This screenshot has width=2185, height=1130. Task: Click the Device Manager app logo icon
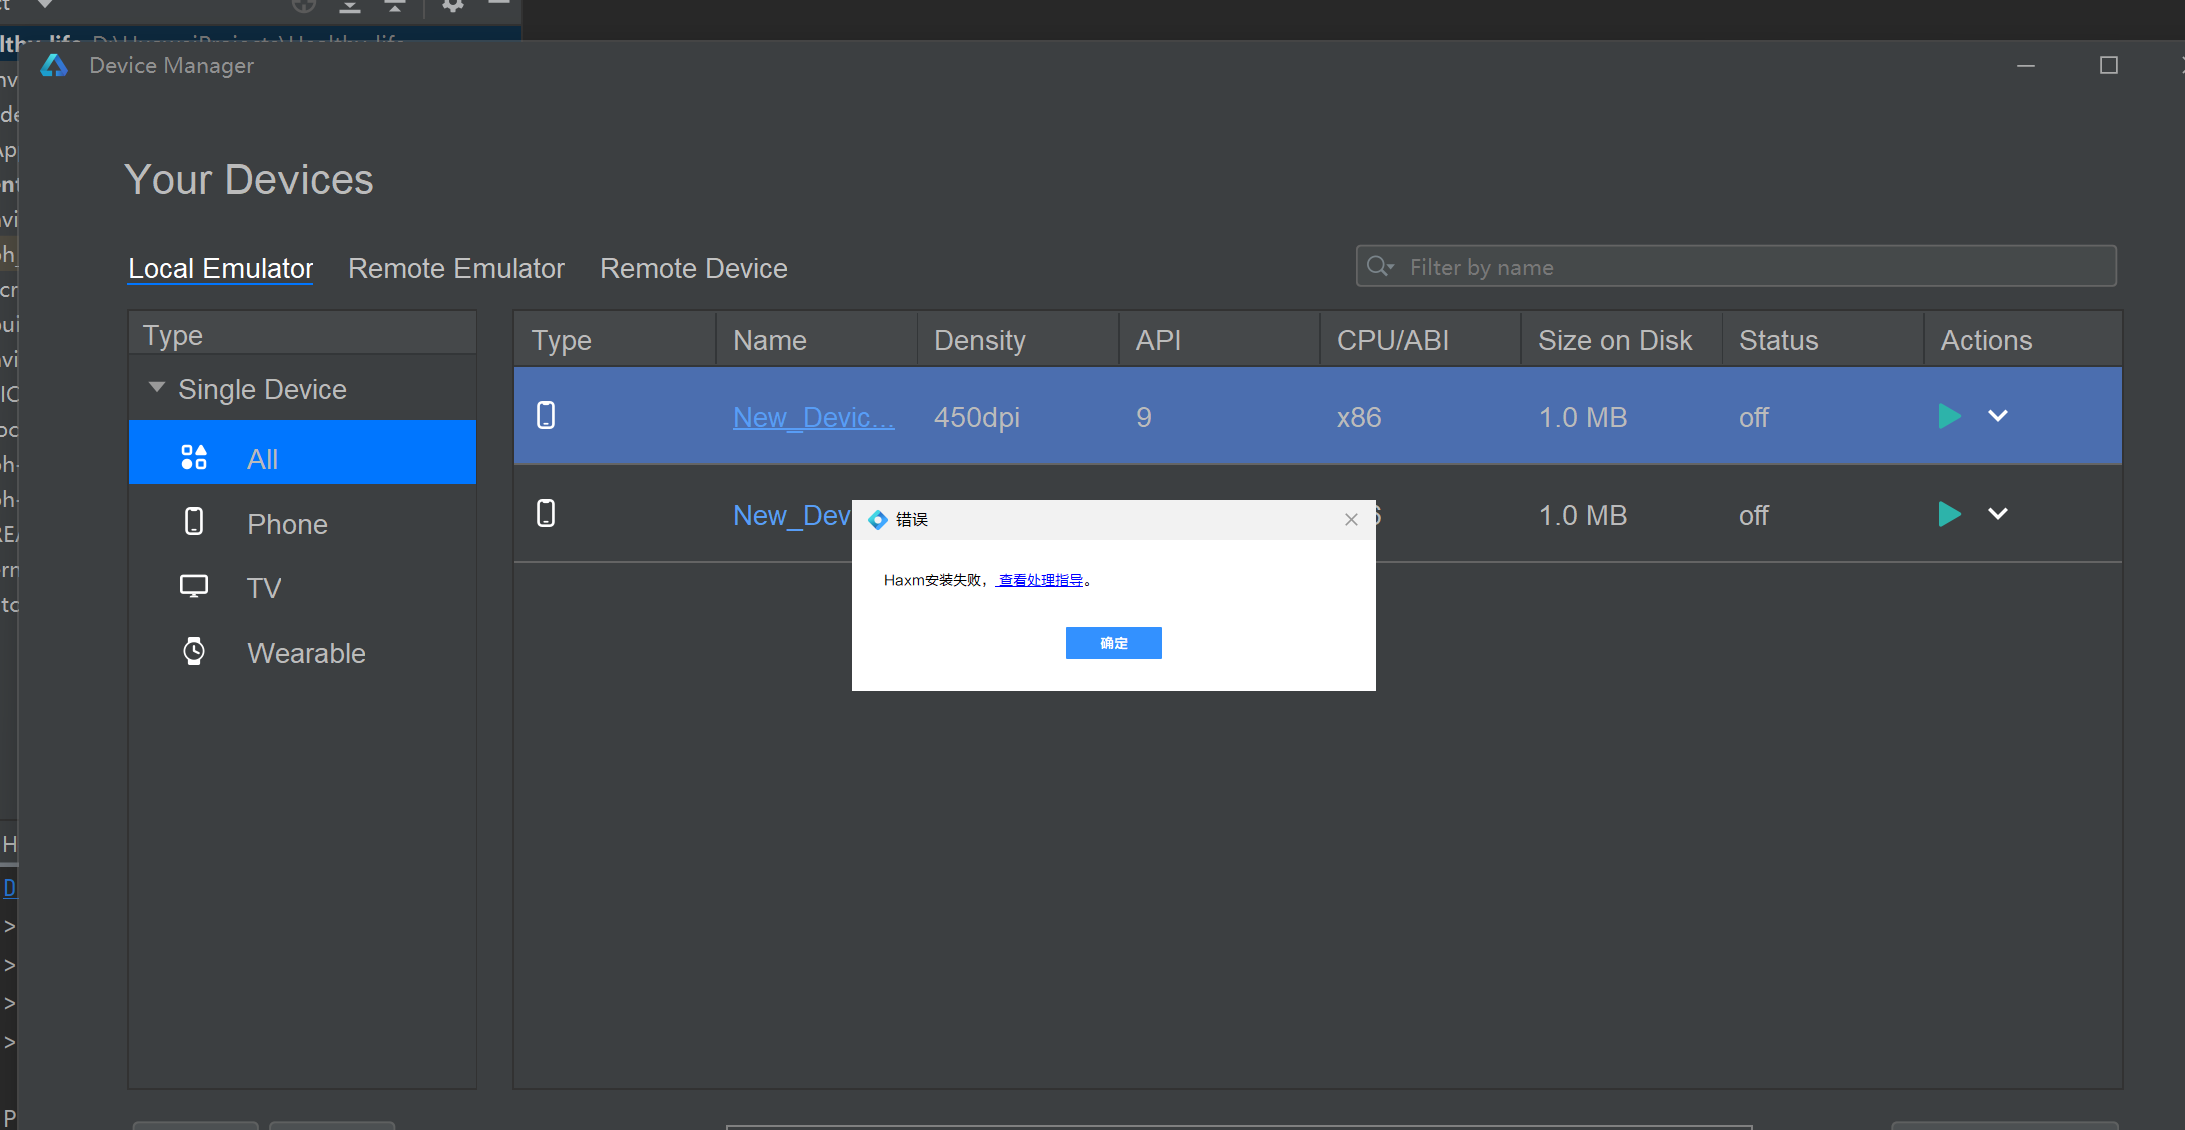[54, 65]
